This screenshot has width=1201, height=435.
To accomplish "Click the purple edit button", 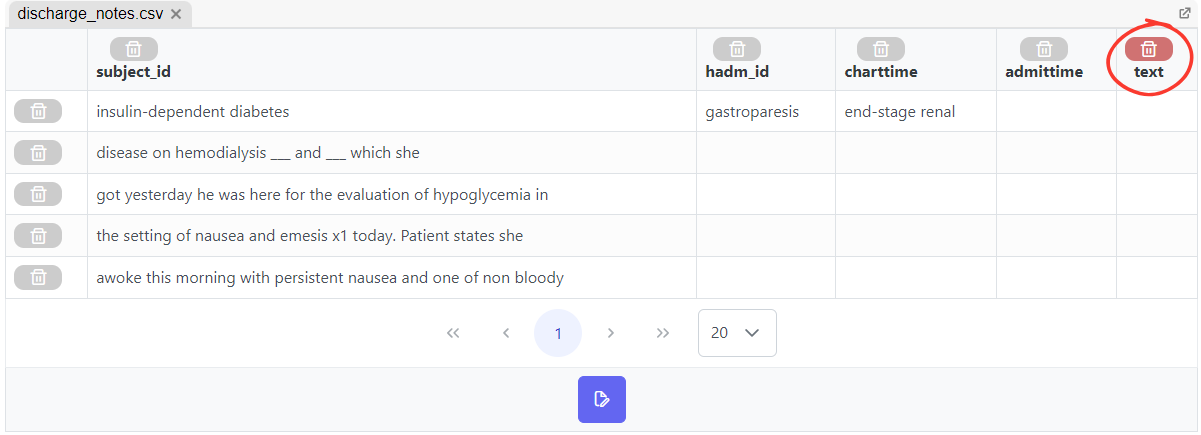I will (x=602, y=400).
